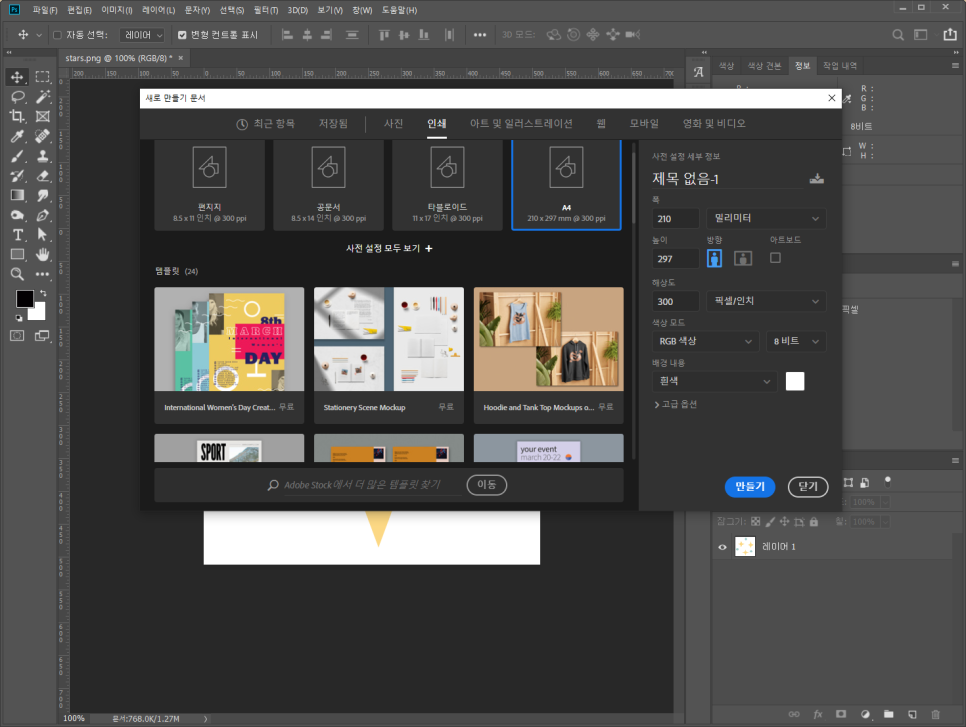Select the Stationery Scene Mockup template thumbnail

[x=389, y=339]
